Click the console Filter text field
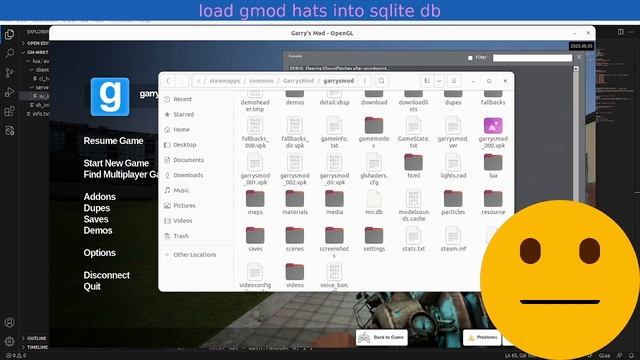 pyautogui.click(x=532, y=58)
